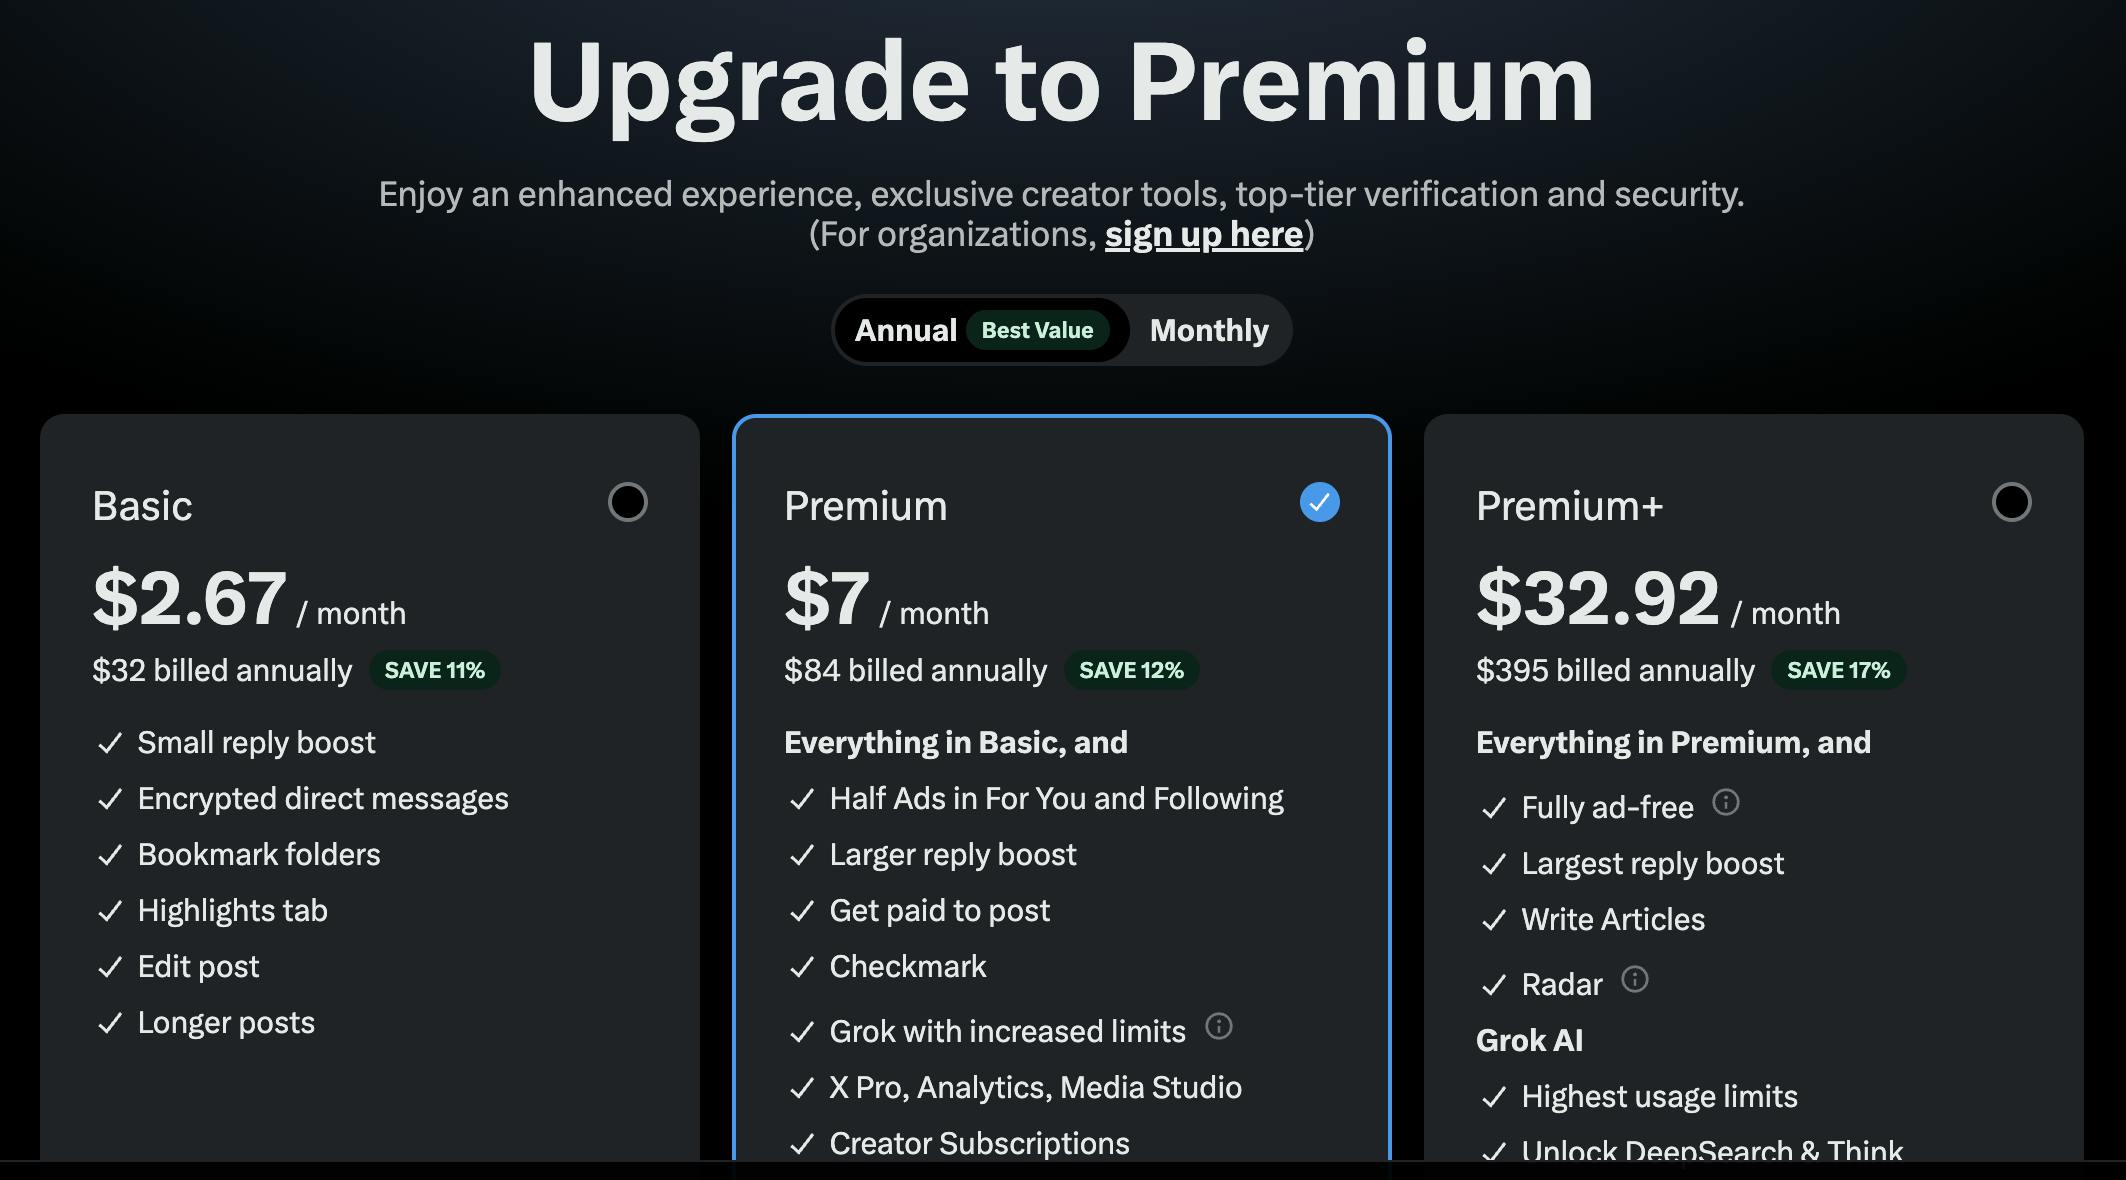Click the SAVE 12% badge
Screen dimensions: 2126x1180
1131,670
